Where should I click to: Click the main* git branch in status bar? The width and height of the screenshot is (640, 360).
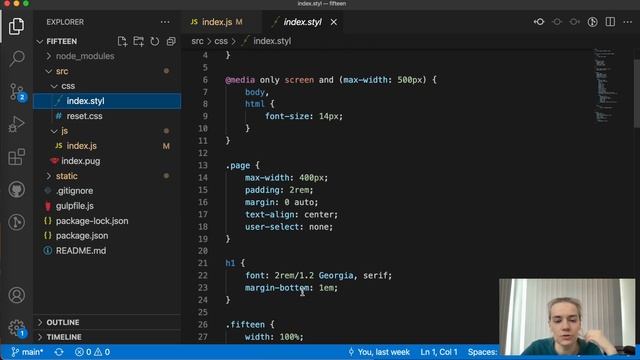[x=27, y=352]
